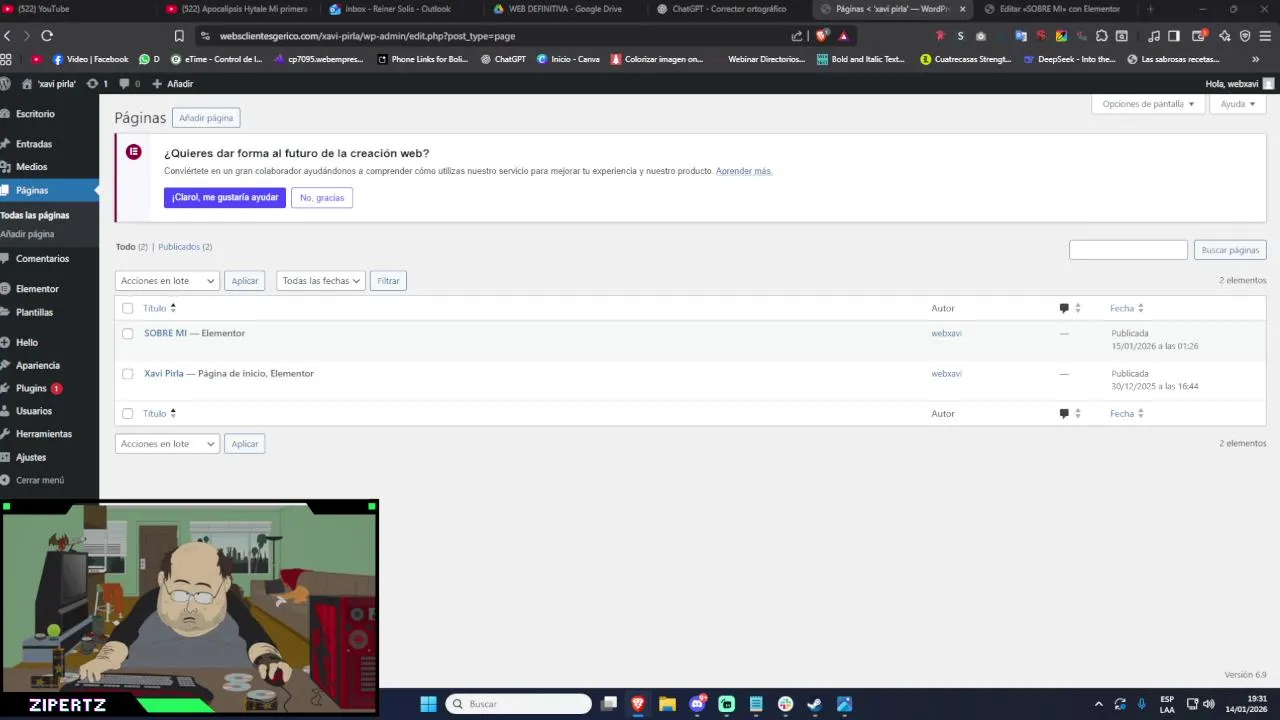Open the Herramientas sidebar menu
This screenshot has width=1280, height=720.
pyautogui.click(x=43, y=434)
